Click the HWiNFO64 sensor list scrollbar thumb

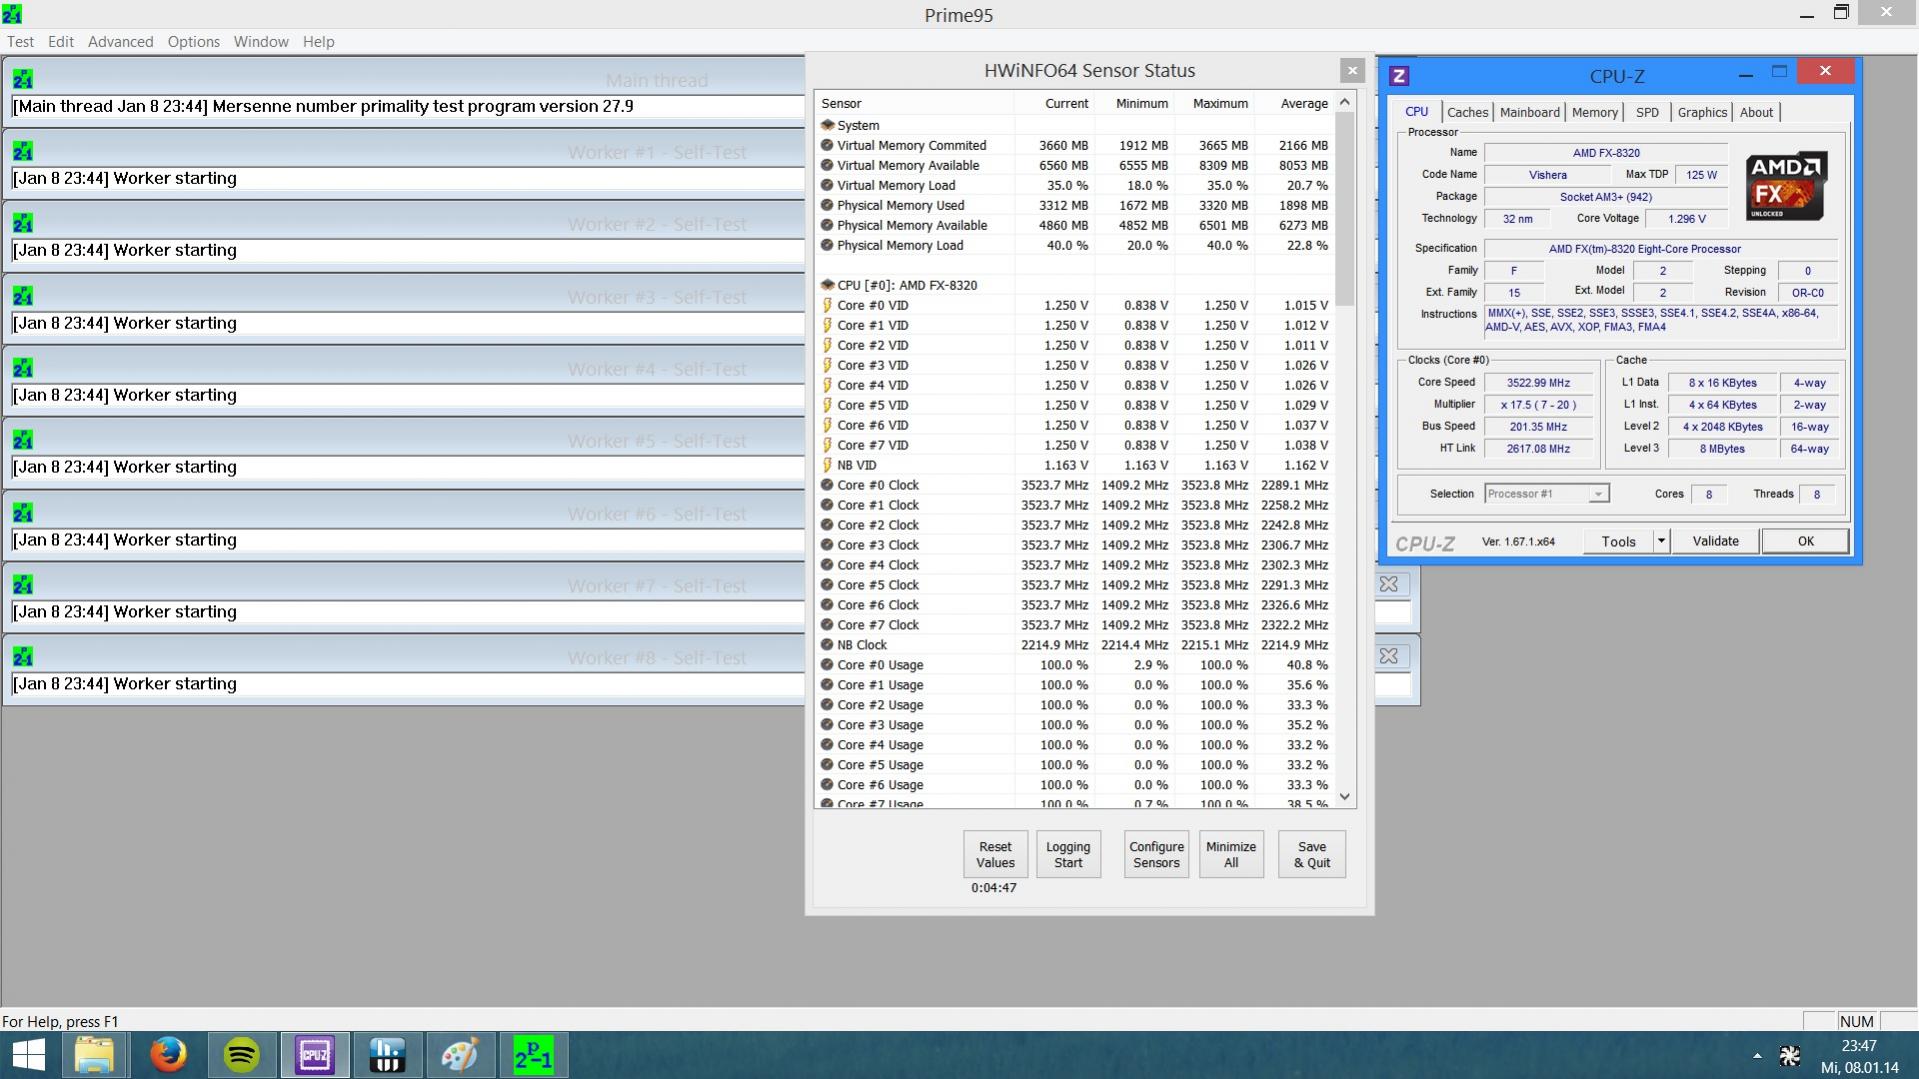coord(1345,209)
